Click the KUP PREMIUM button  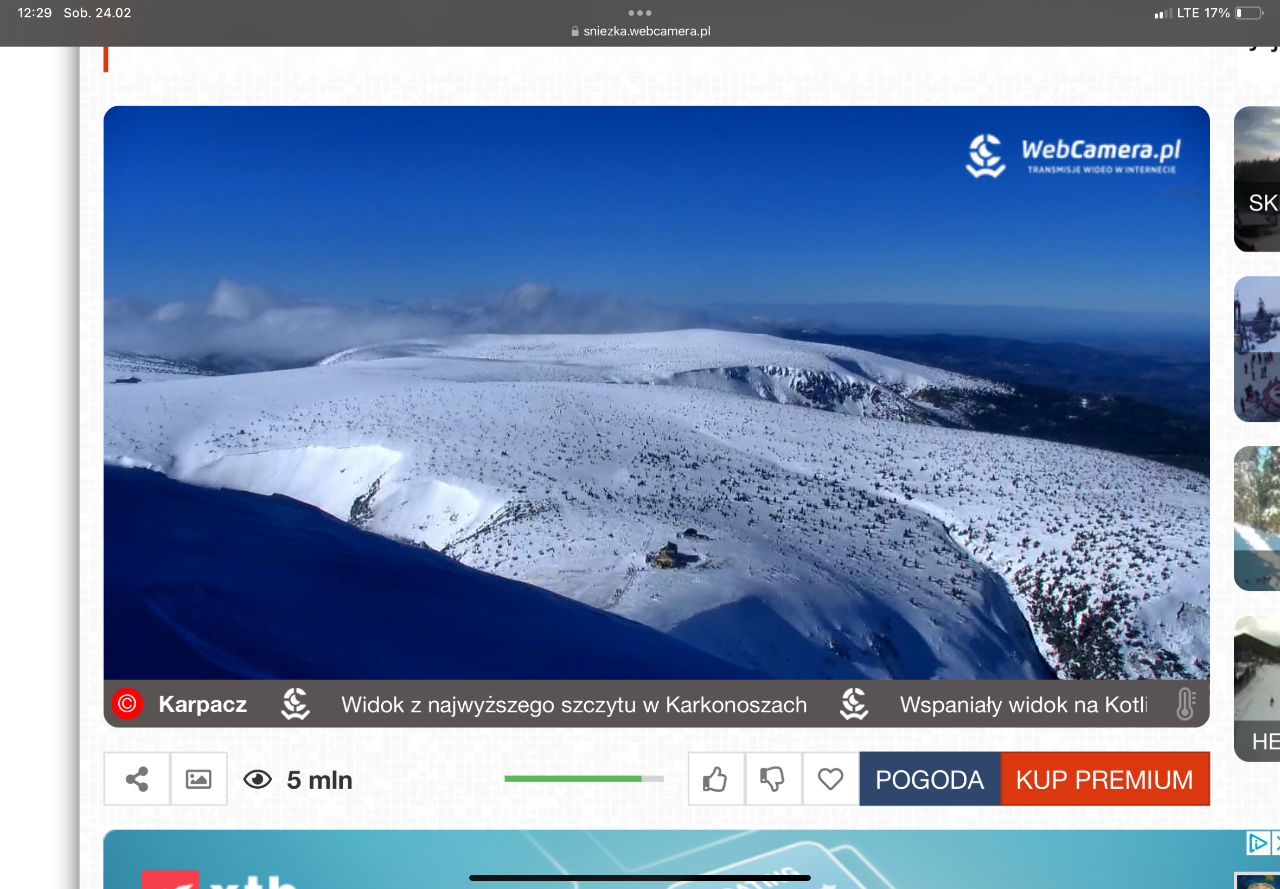click(x=1105, y=779)
